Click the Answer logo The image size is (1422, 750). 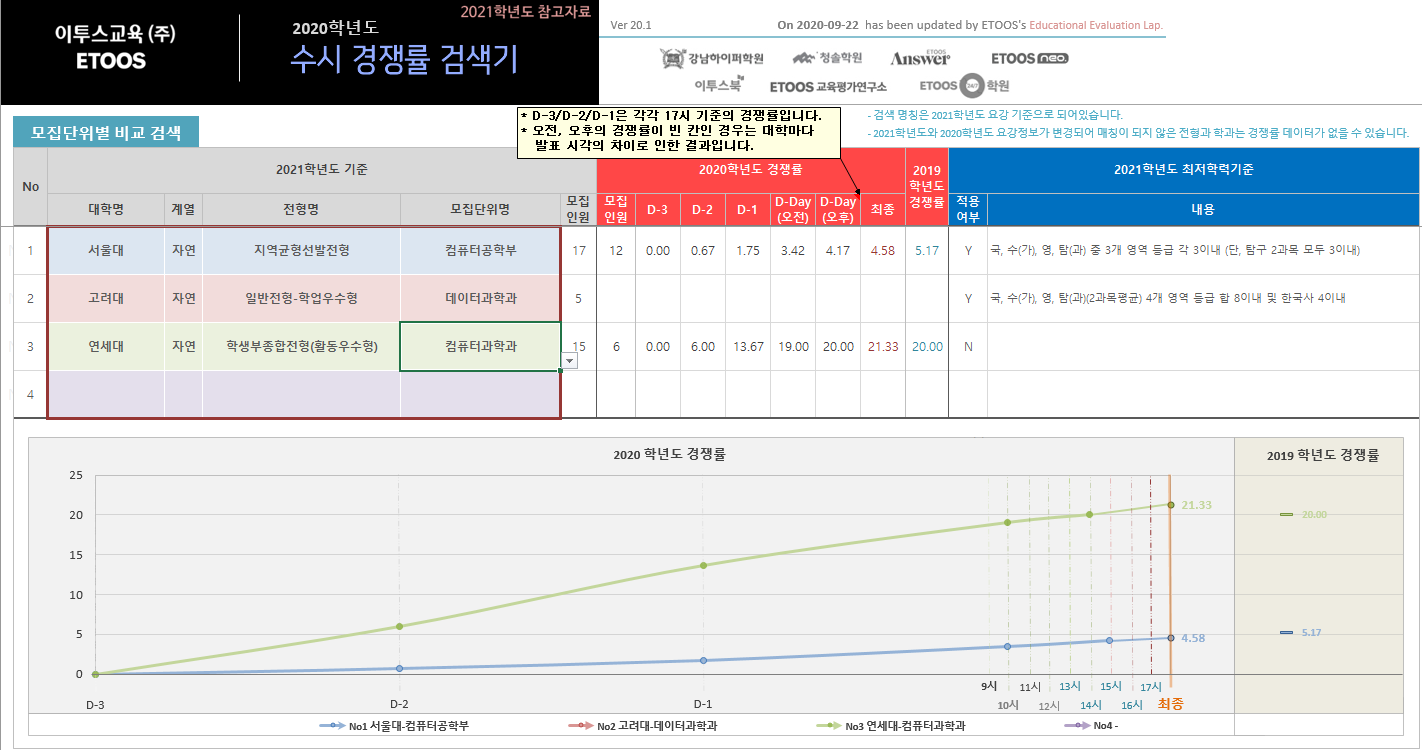(x=920, y=58)
